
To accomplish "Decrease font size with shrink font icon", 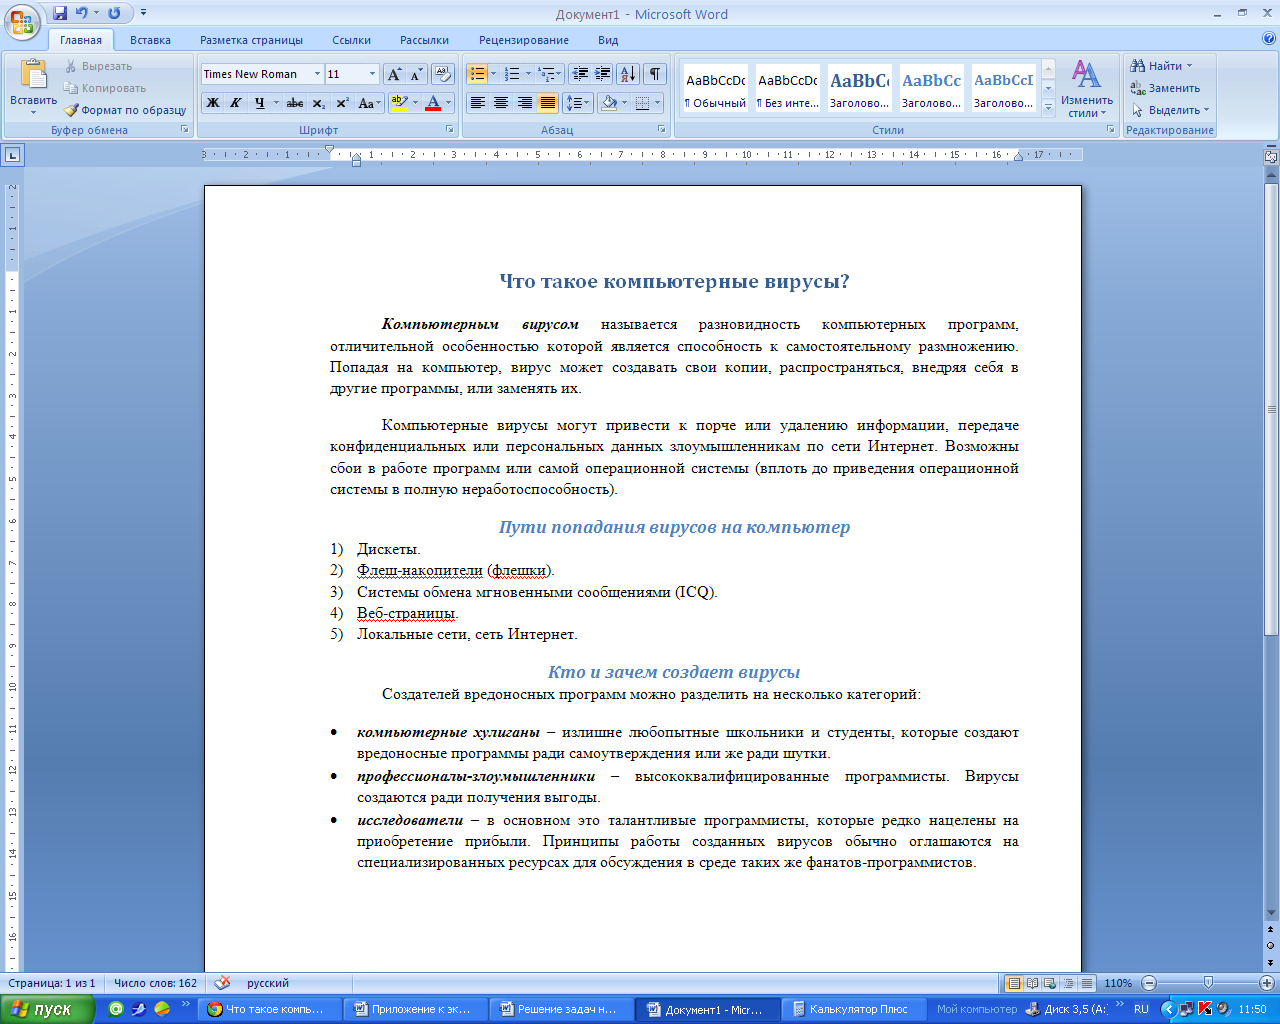I will pyautogui.click(x=416, y=74).
